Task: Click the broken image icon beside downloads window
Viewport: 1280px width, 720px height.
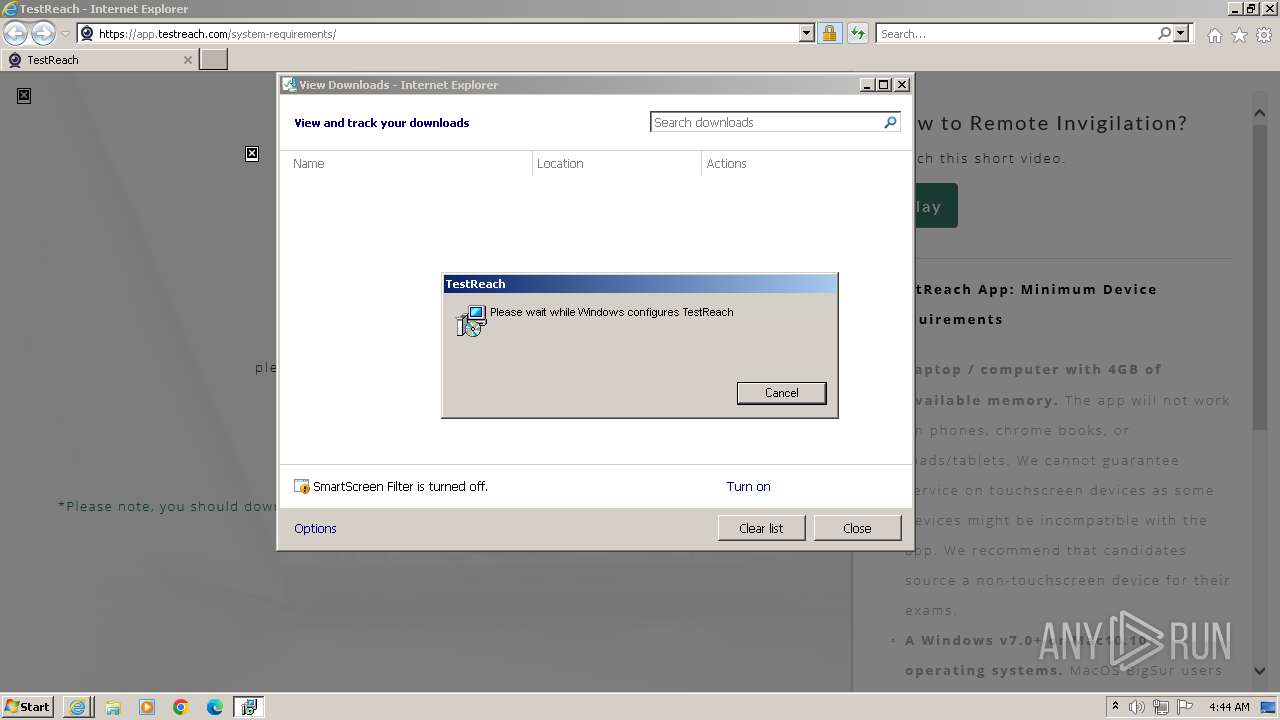Action: tap(252, 153)
